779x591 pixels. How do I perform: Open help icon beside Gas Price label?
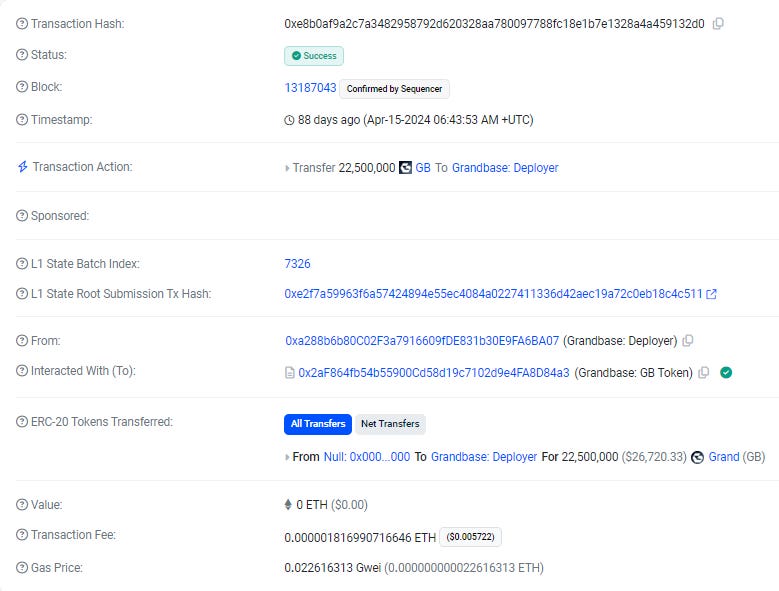tap(22, 567)
